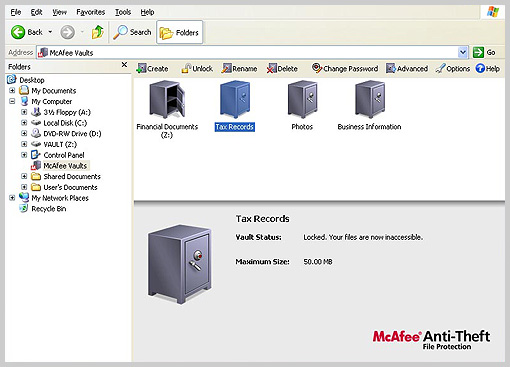
Task: Expand My Network Places tree node
Action: coord(12,198)
